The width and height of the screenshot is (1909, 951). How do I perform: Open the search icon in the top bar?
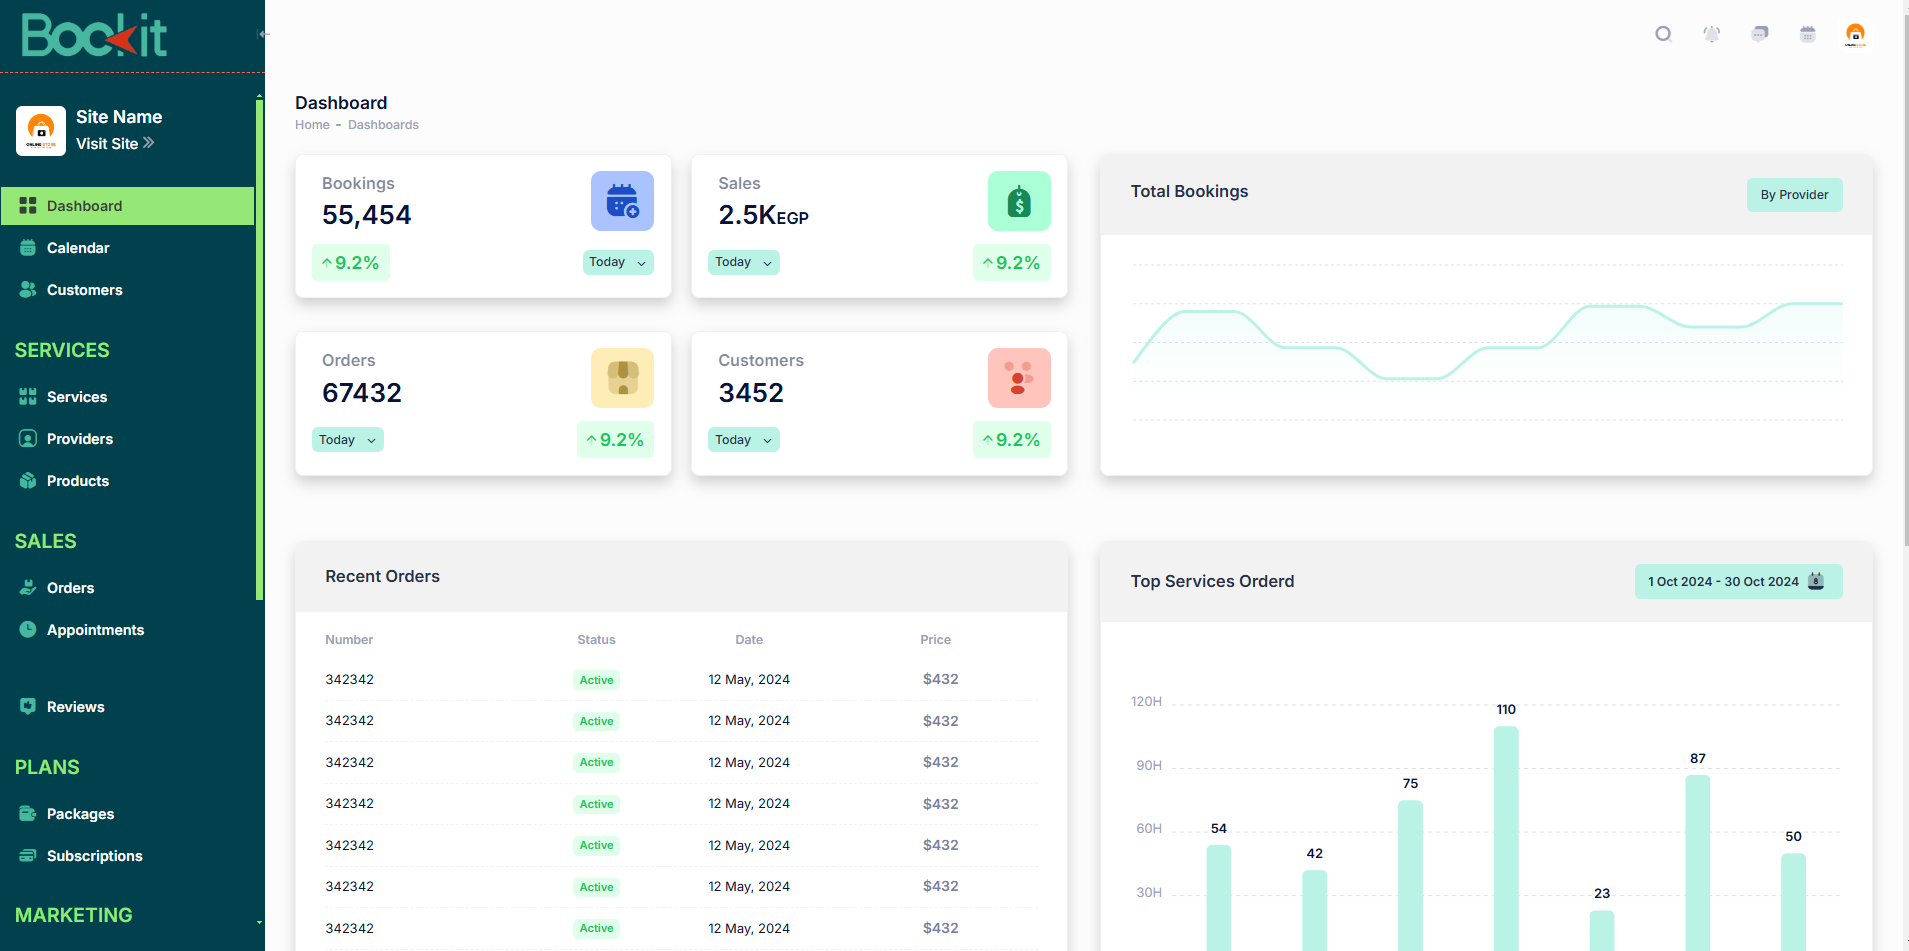pyautogui.click(x=1663, y=34)
